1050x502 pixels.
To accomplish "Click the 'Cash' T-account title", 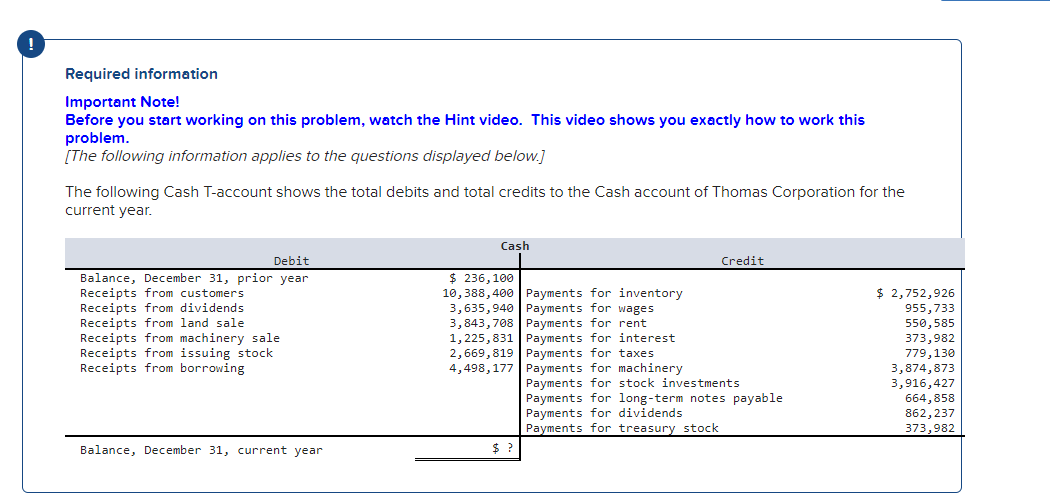I will [x=515, y=246].
